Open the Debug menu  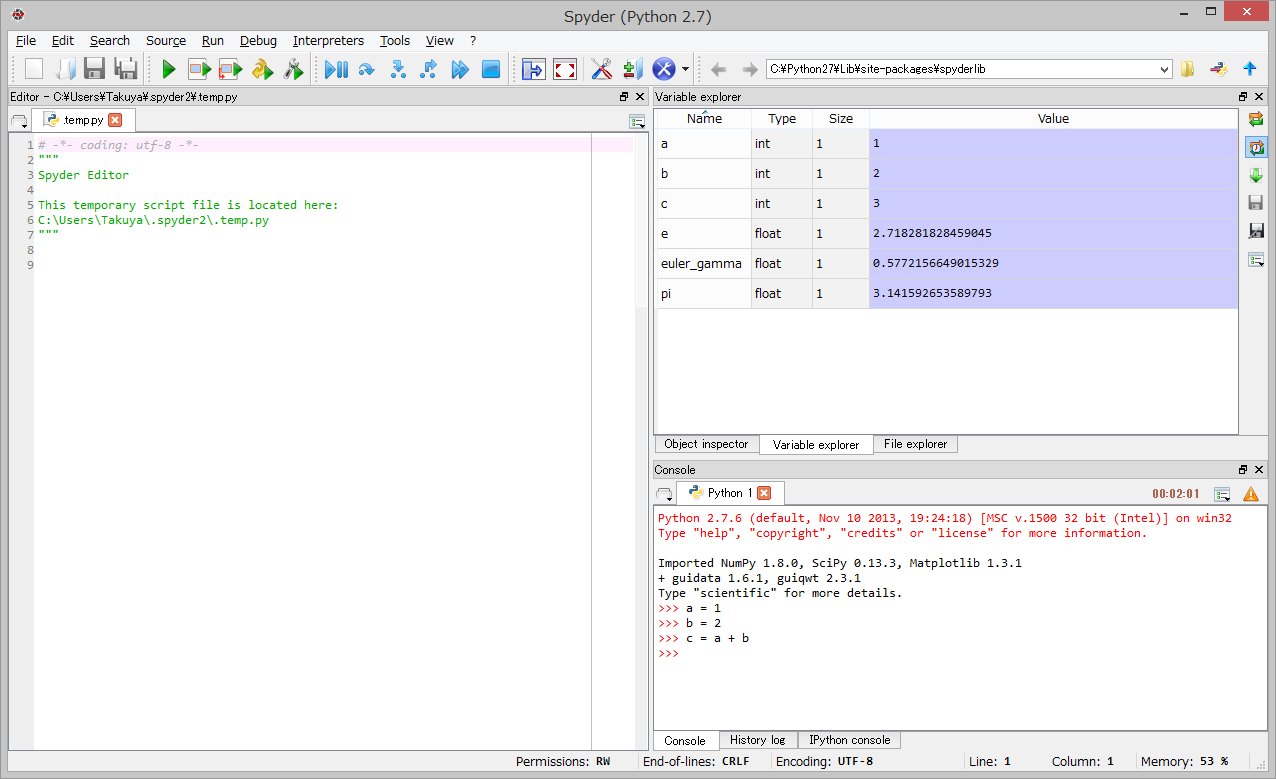coord(258,41)
